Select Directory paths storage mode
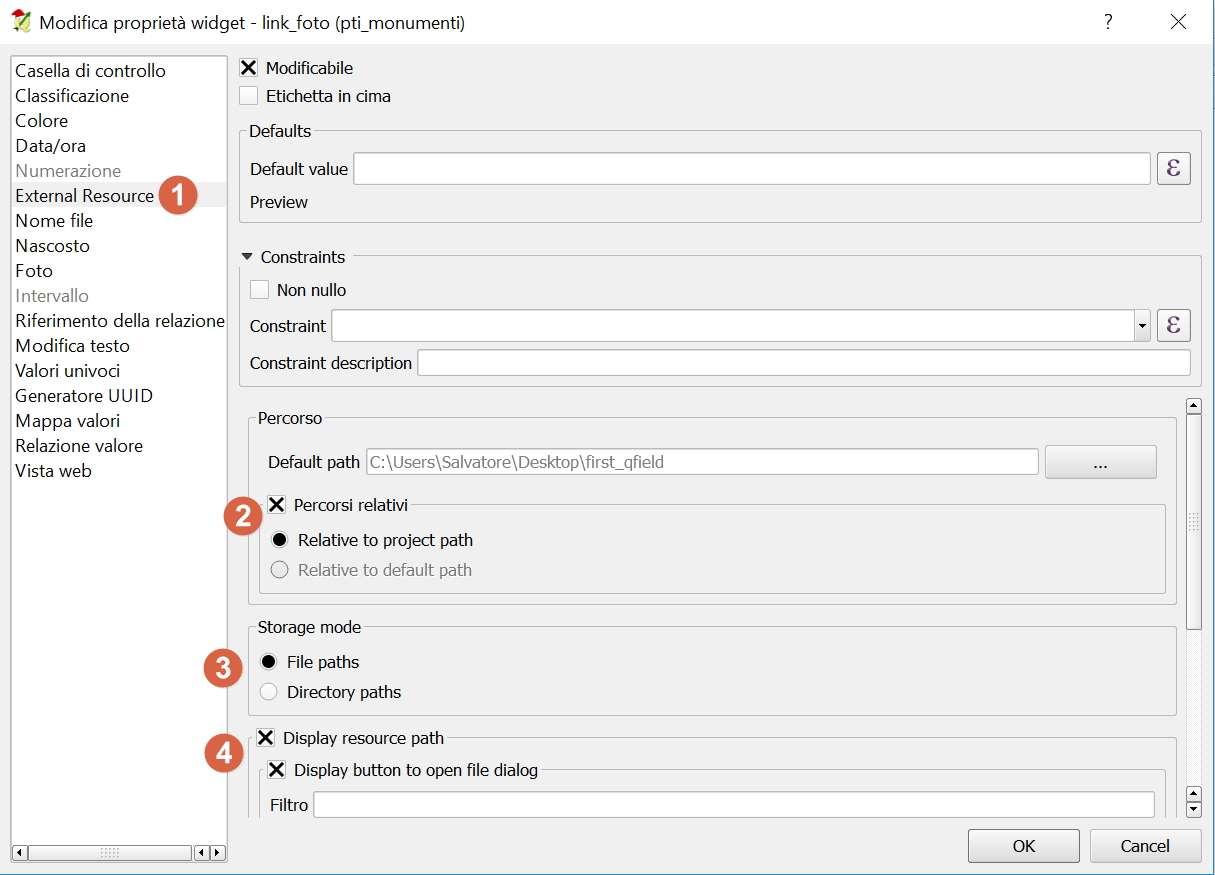The width and height of the screenshot is (1215, 875). (x=268, y=692)
